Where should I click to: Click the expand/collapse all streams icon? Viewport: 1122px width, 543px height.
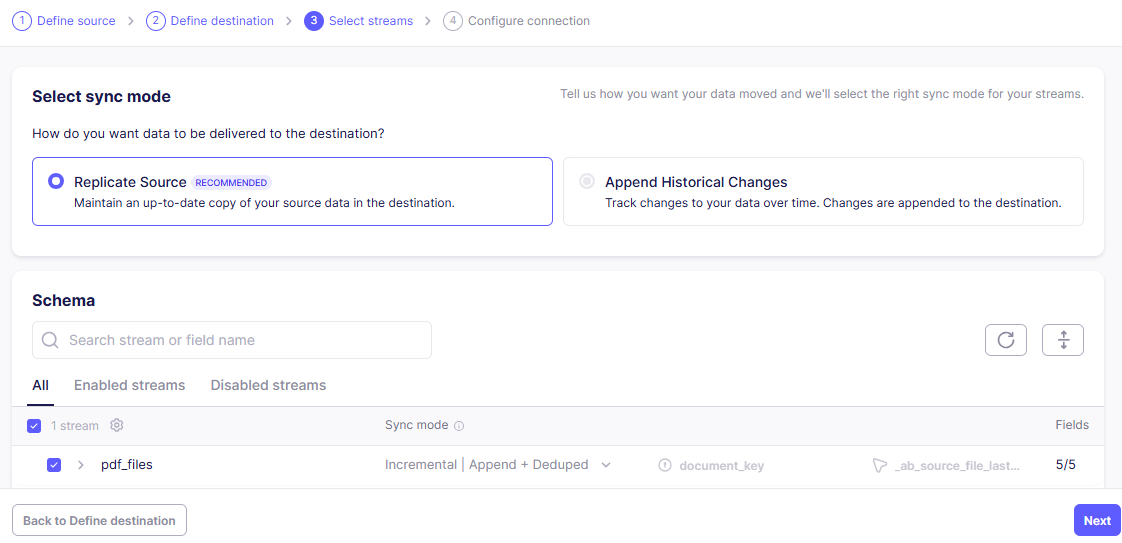1063,340
